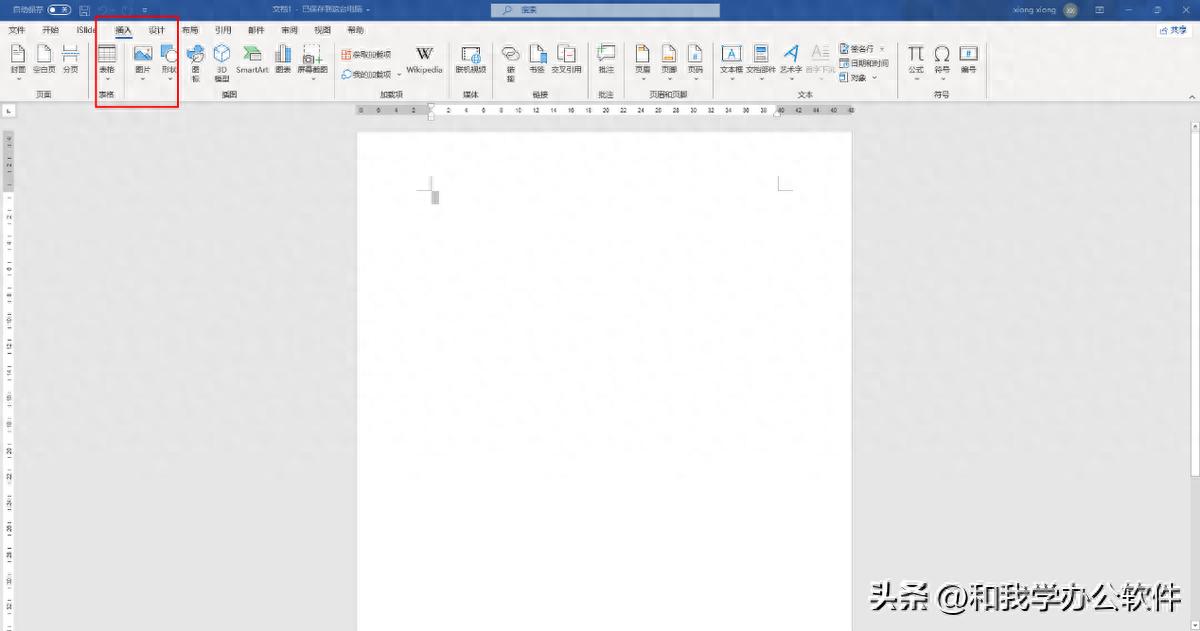The width and height of the screenshot is (1200, 631).
Task: Switch to the Mailings (邮件) tab
Action: [256, 30]
